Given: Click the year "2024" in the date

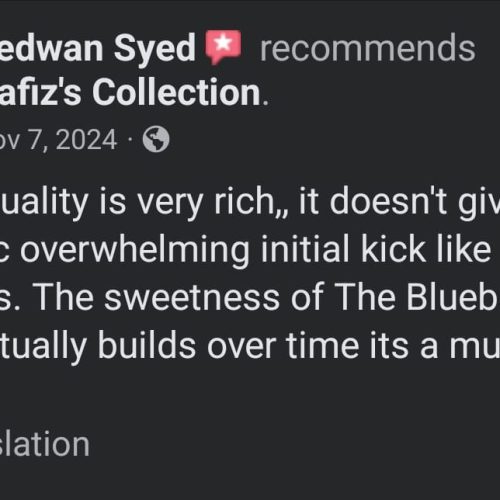Looking at the screenshot, I should [x=87, y=140].
